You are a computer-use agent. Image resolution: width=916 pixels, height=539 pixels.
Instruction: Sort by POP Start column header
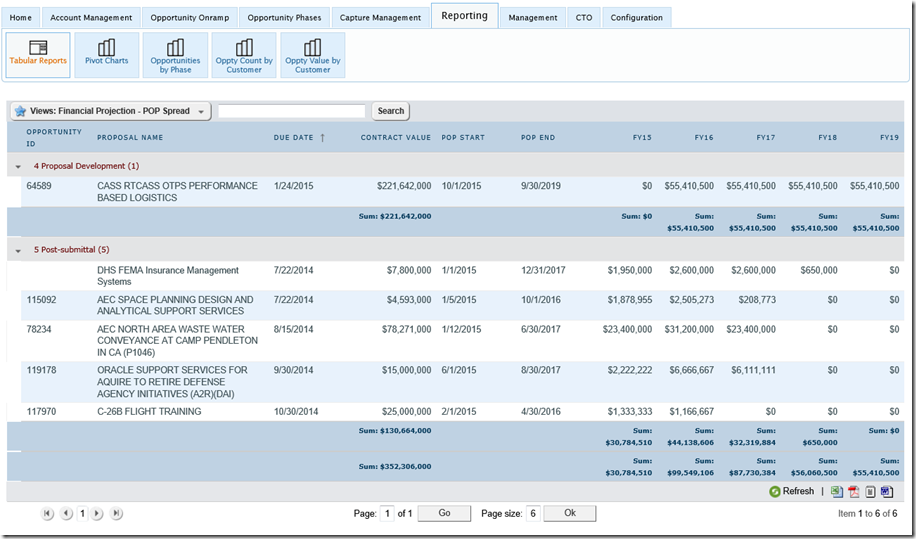pos(463,138)
